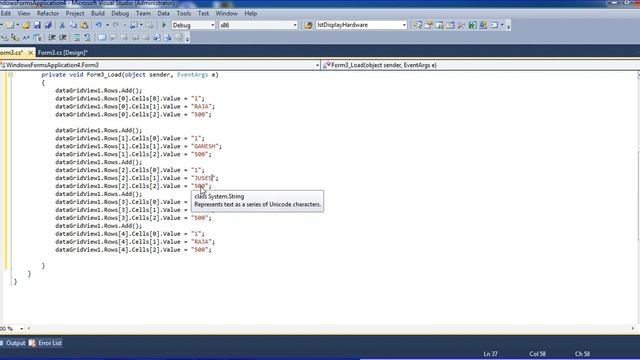Click the New Project toolbar icon
The height and width of the screenshot is (360, 640).
9,25
